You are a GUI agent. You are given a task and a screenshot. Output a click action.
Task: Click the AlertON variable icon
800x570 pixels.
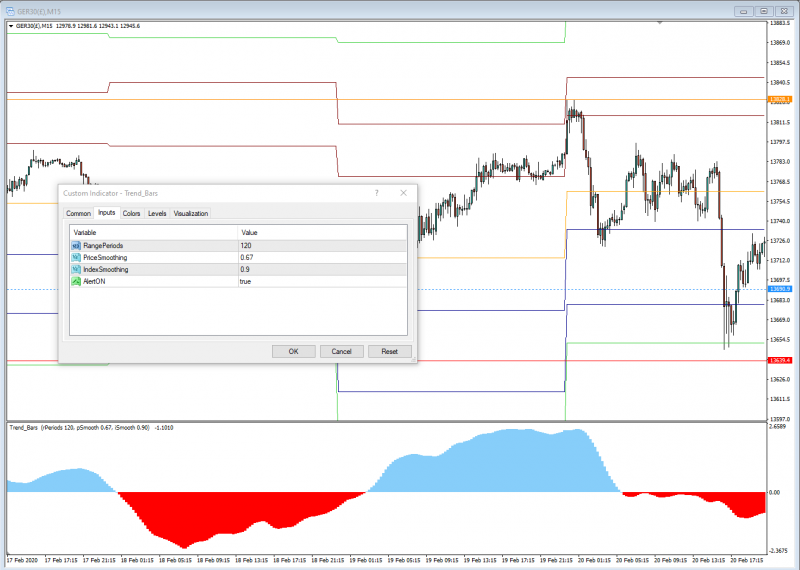pos(76,281)
